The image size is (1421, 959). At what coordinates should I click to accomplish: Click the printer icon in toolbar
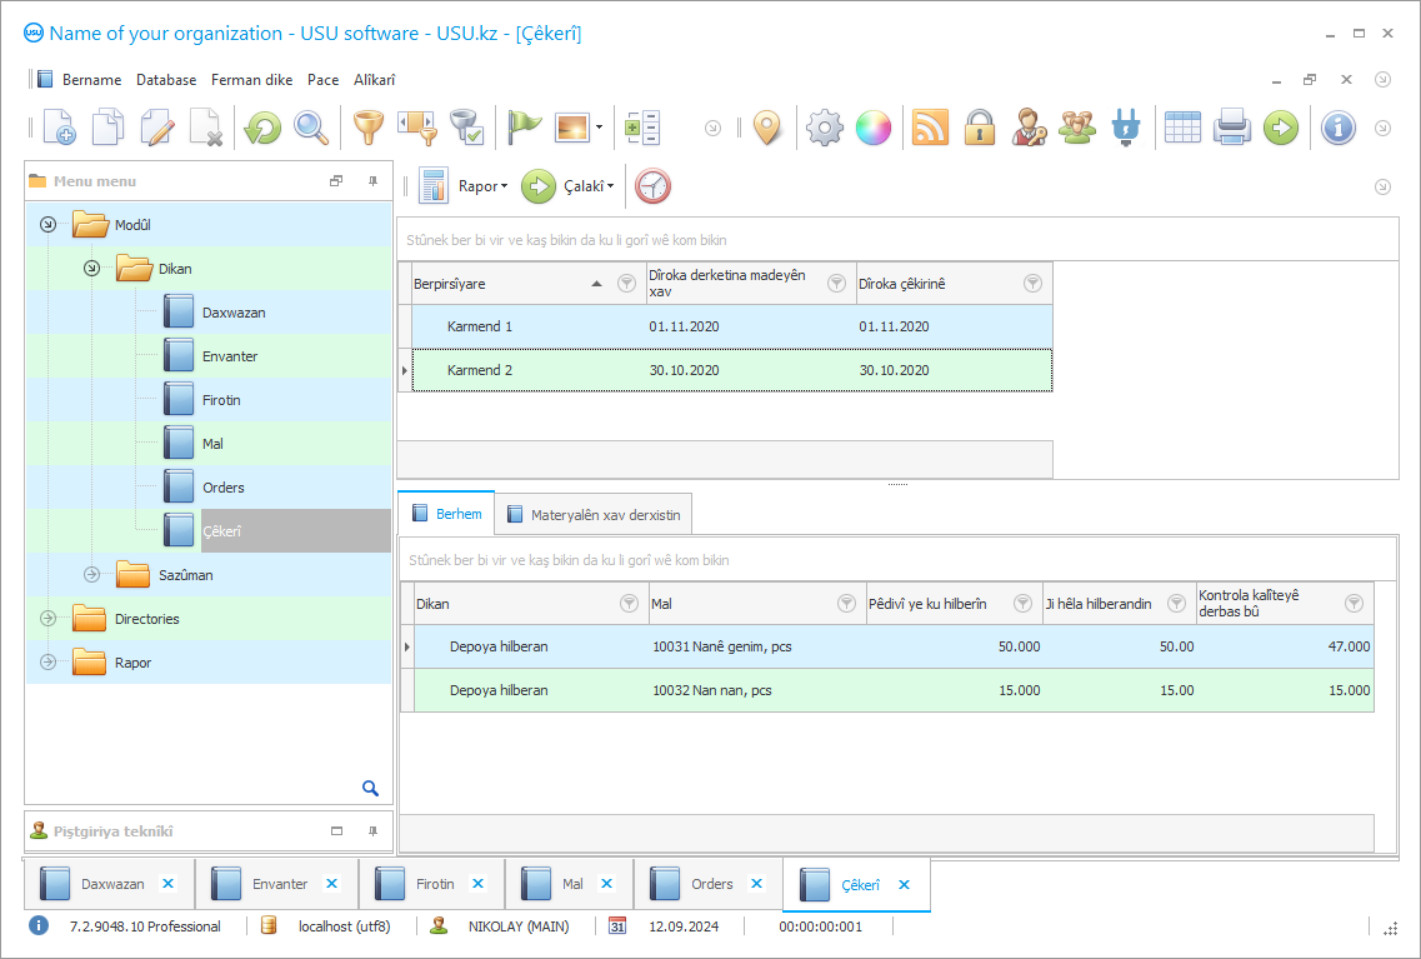(1232, 128)
